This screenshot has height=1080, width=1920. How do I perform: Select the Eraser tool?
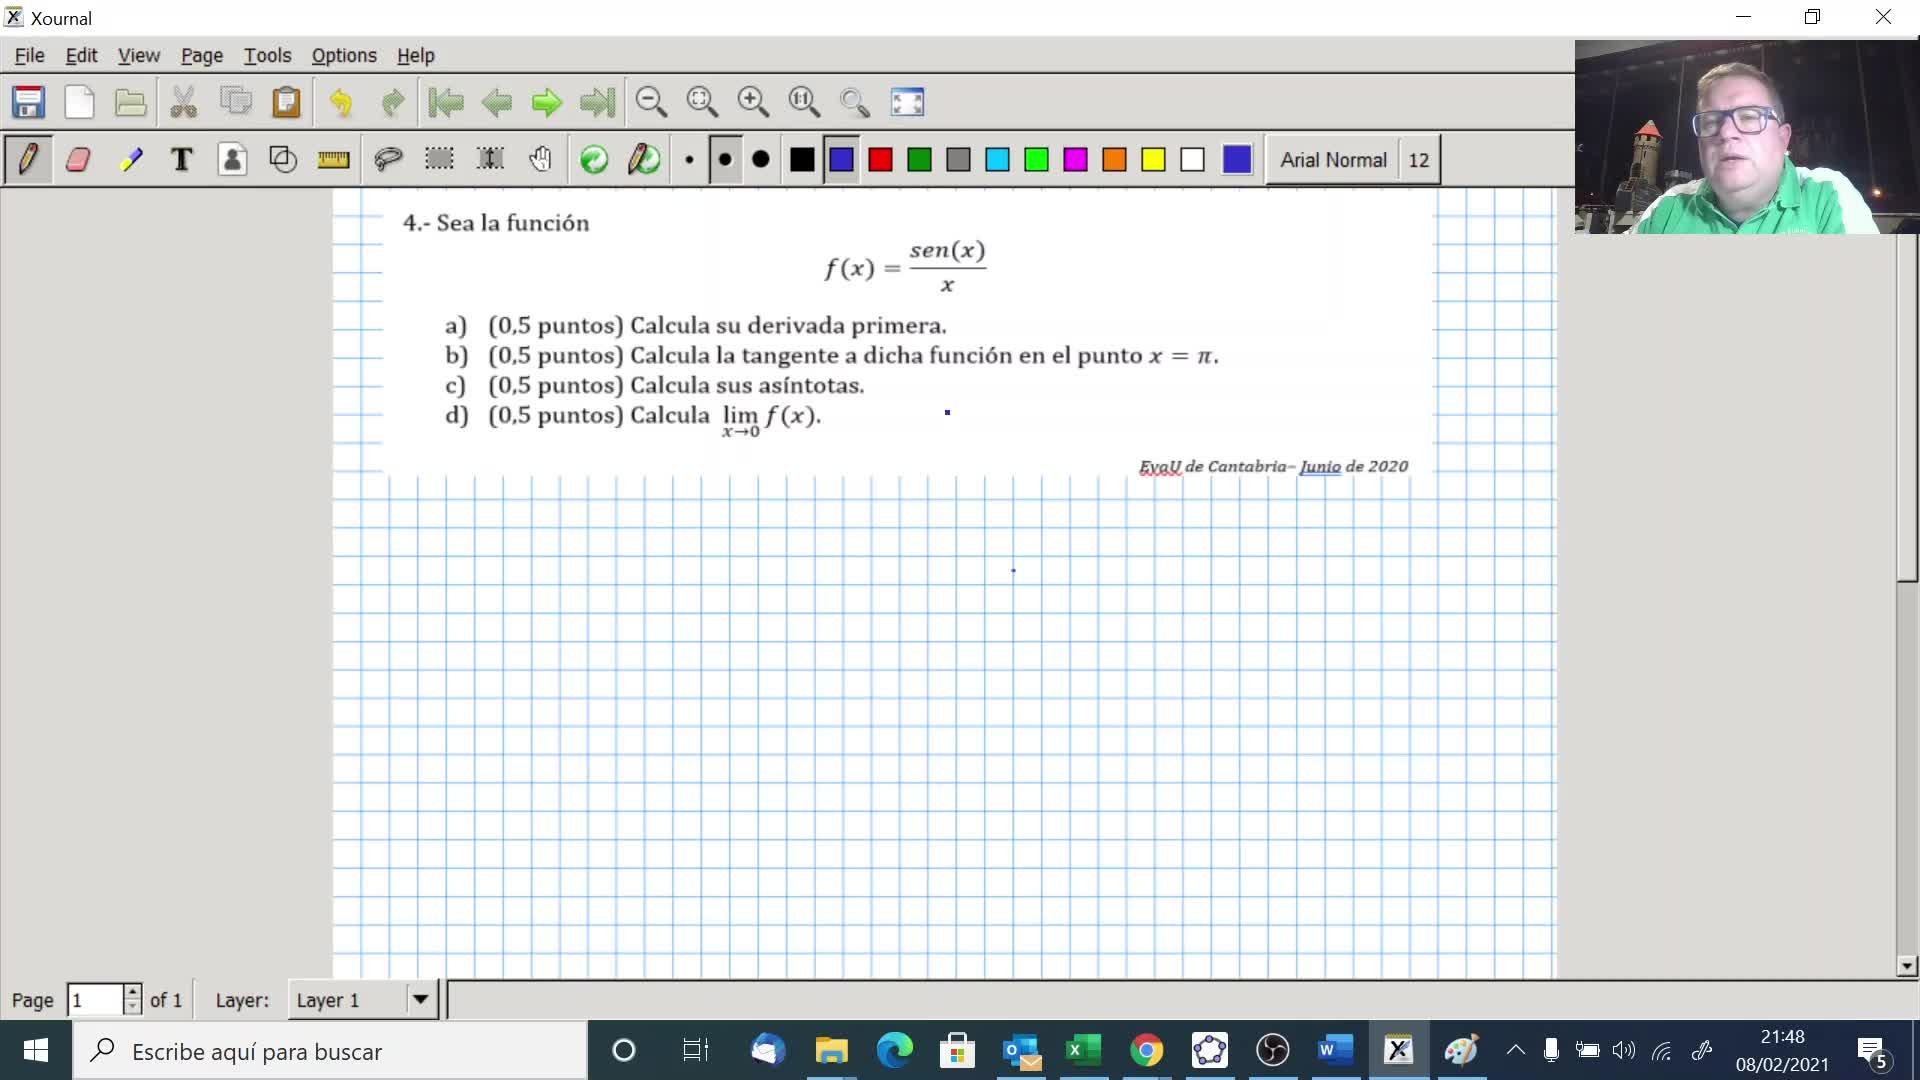click(78, 160)
